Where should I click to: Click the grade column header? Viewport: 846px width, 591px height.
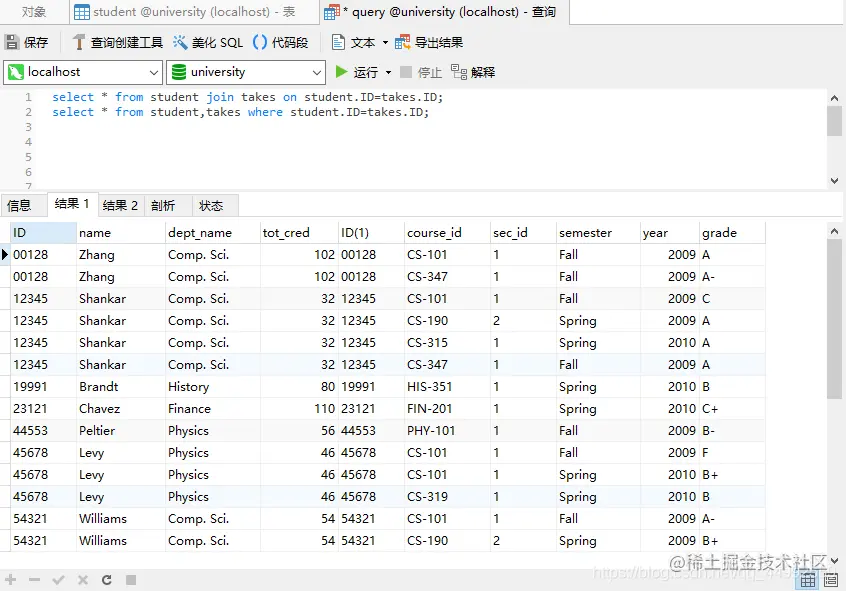pos(732,233)
